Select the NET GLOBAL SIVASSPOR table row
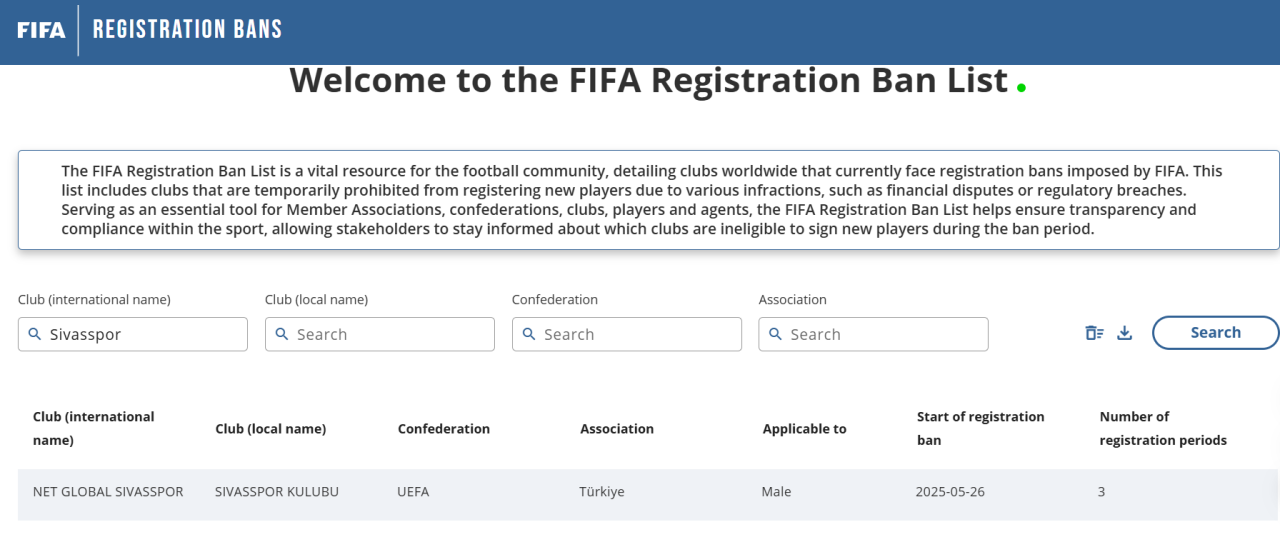Screen dimensions: 1280x537 (648, 492)
